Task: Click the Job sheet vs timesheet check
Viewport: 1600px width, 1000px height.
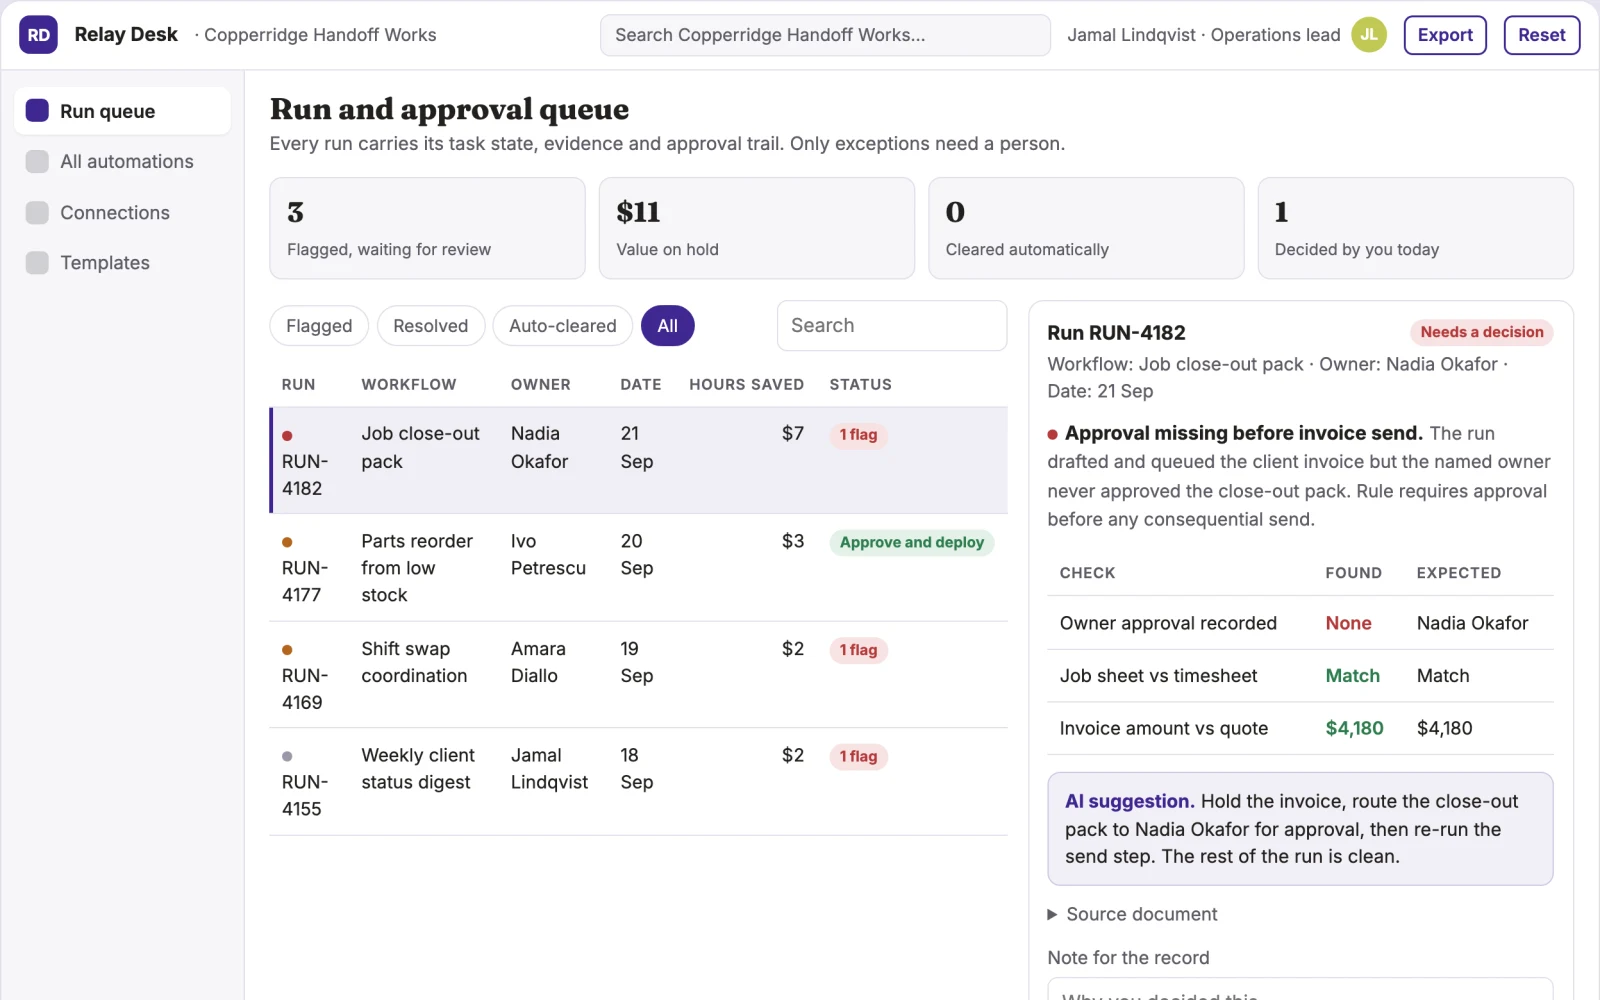Action: coord(1300,676)
